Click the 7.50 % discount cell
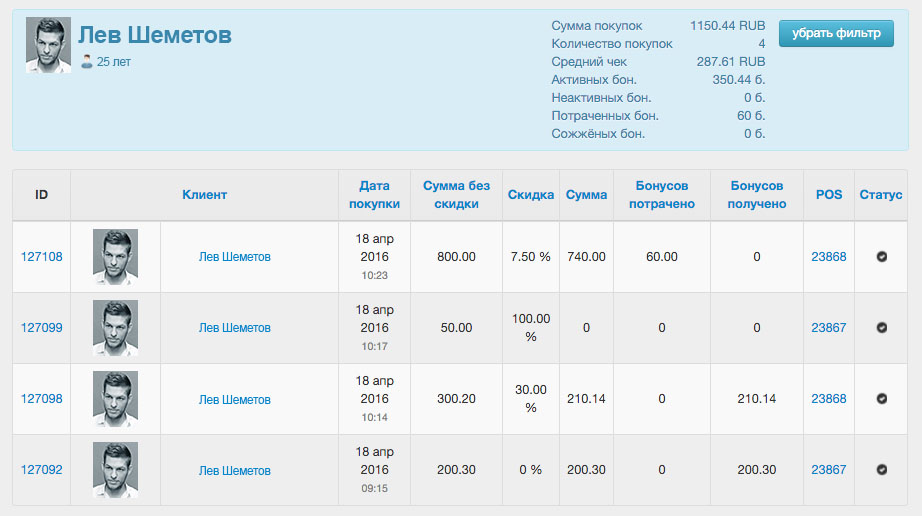Screen dimensions: 922x516 [x=531, y=257]
